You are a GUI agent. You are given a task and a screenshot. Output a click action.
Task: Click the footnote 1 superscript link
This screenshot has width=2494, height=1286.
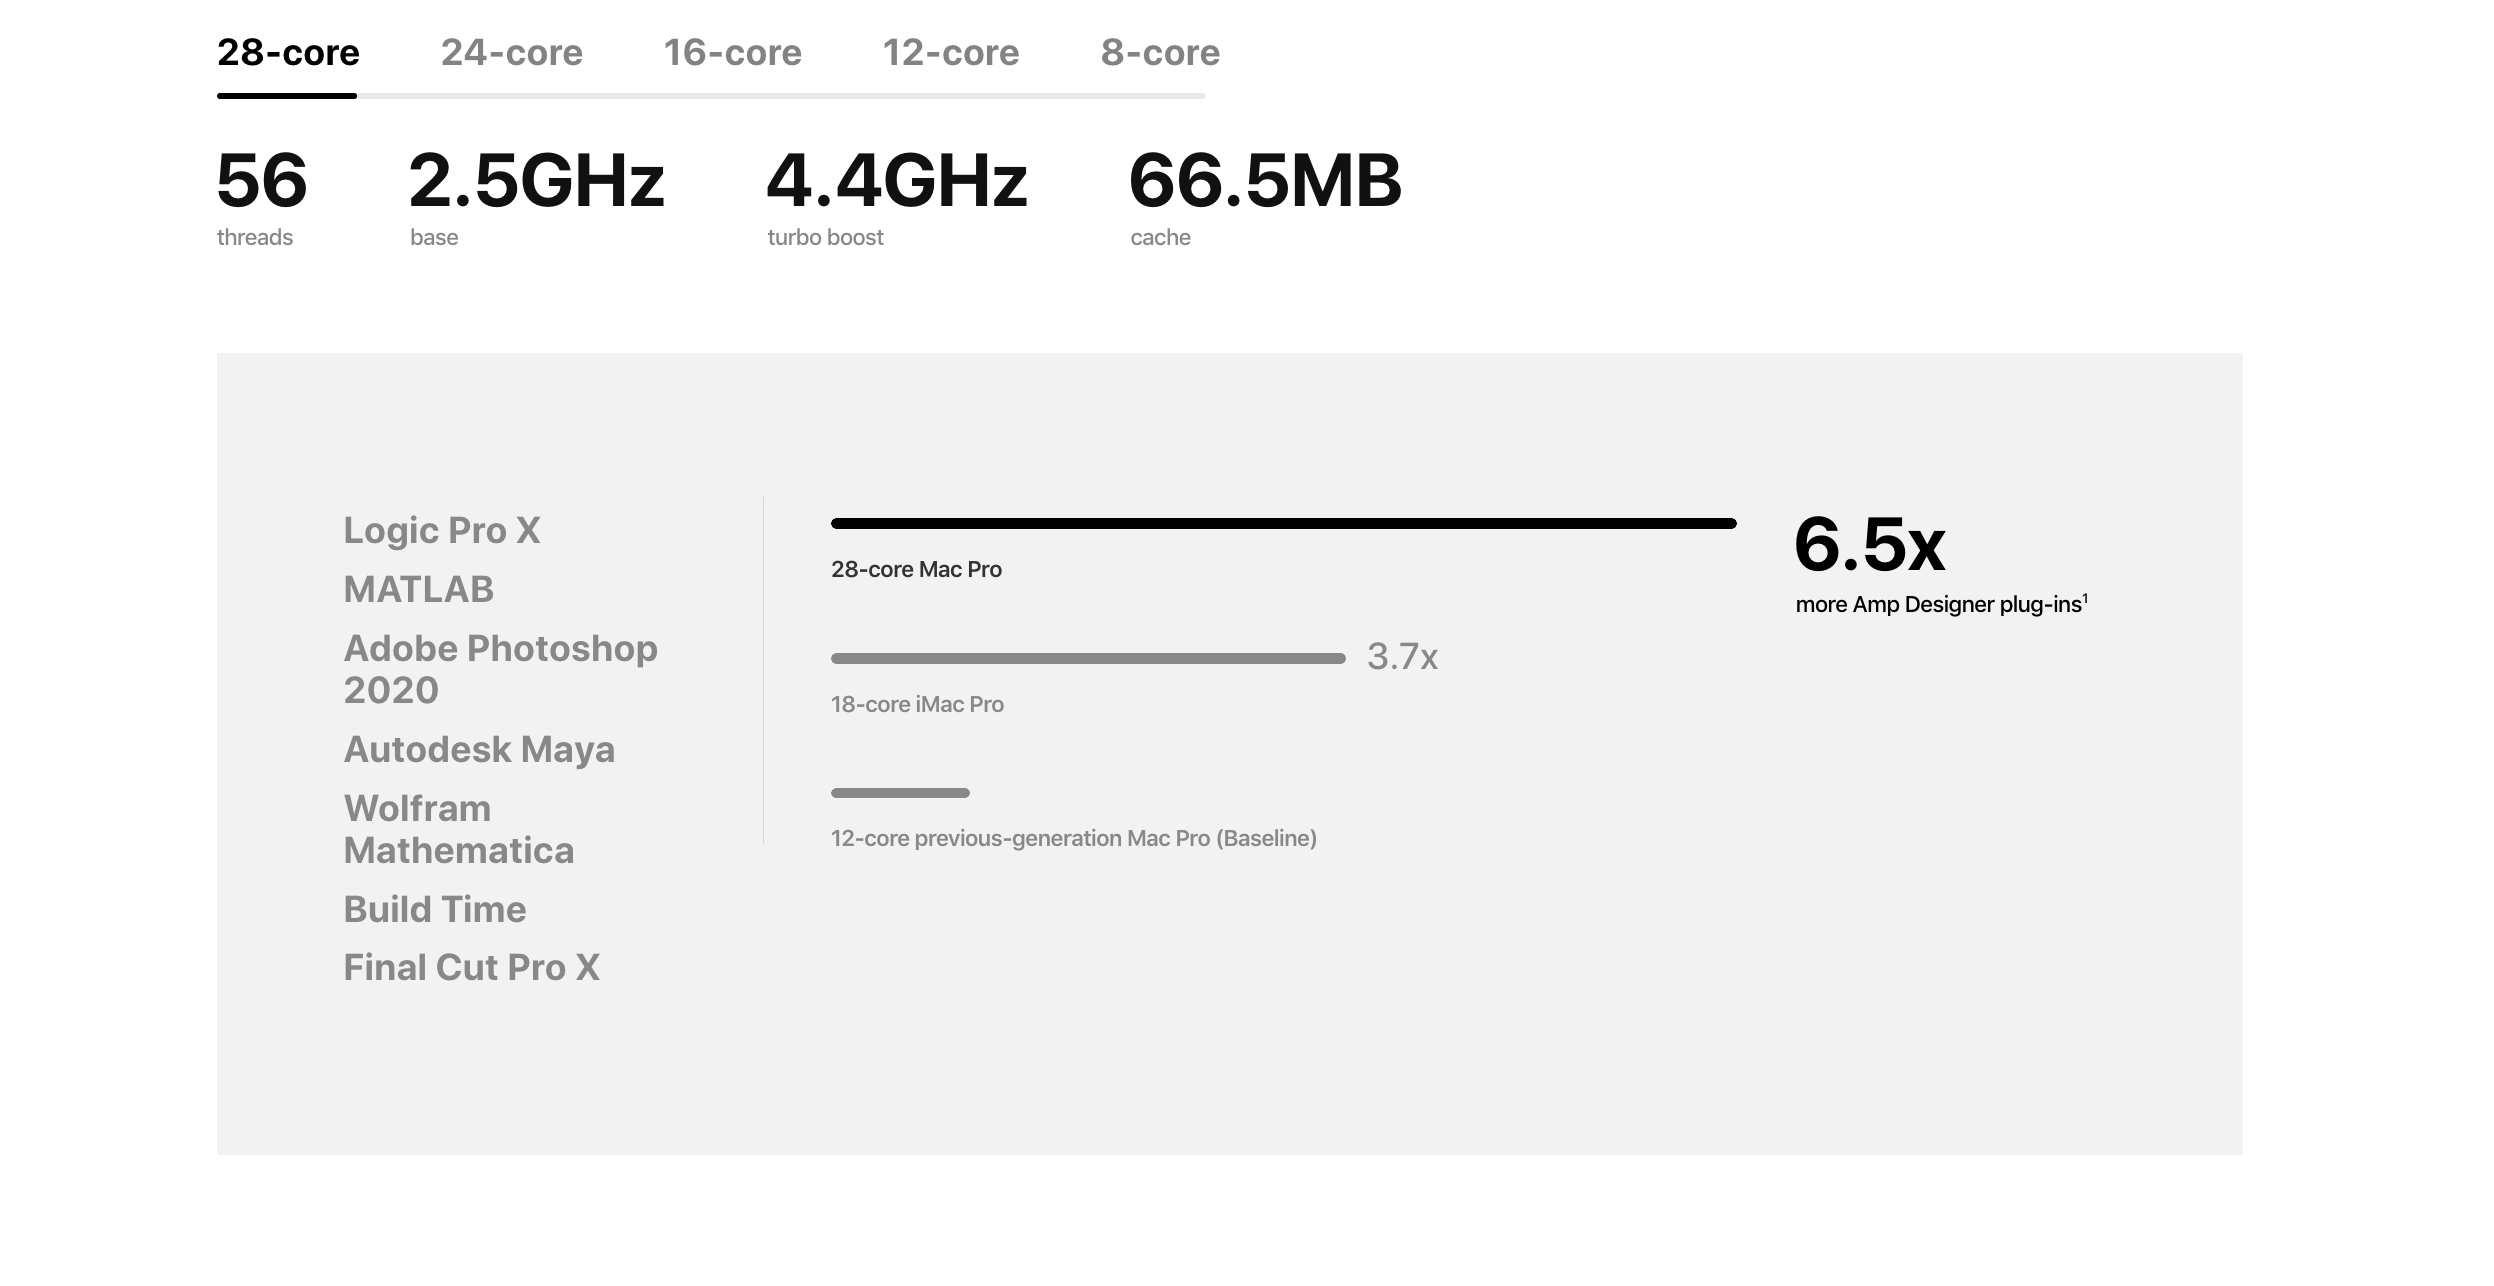tap(2084, 598)
